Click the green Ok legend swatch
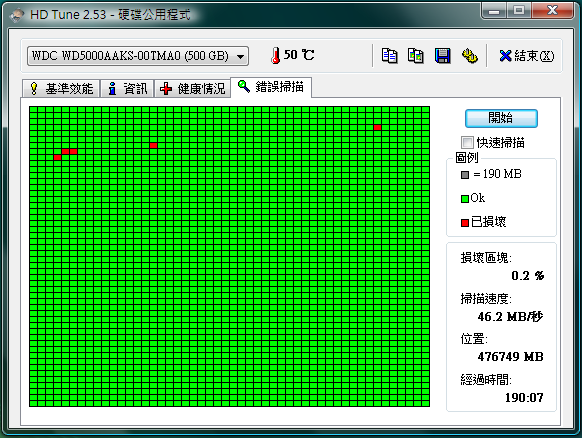The height and width of the screenshot is (438, 582). (465, 199)
